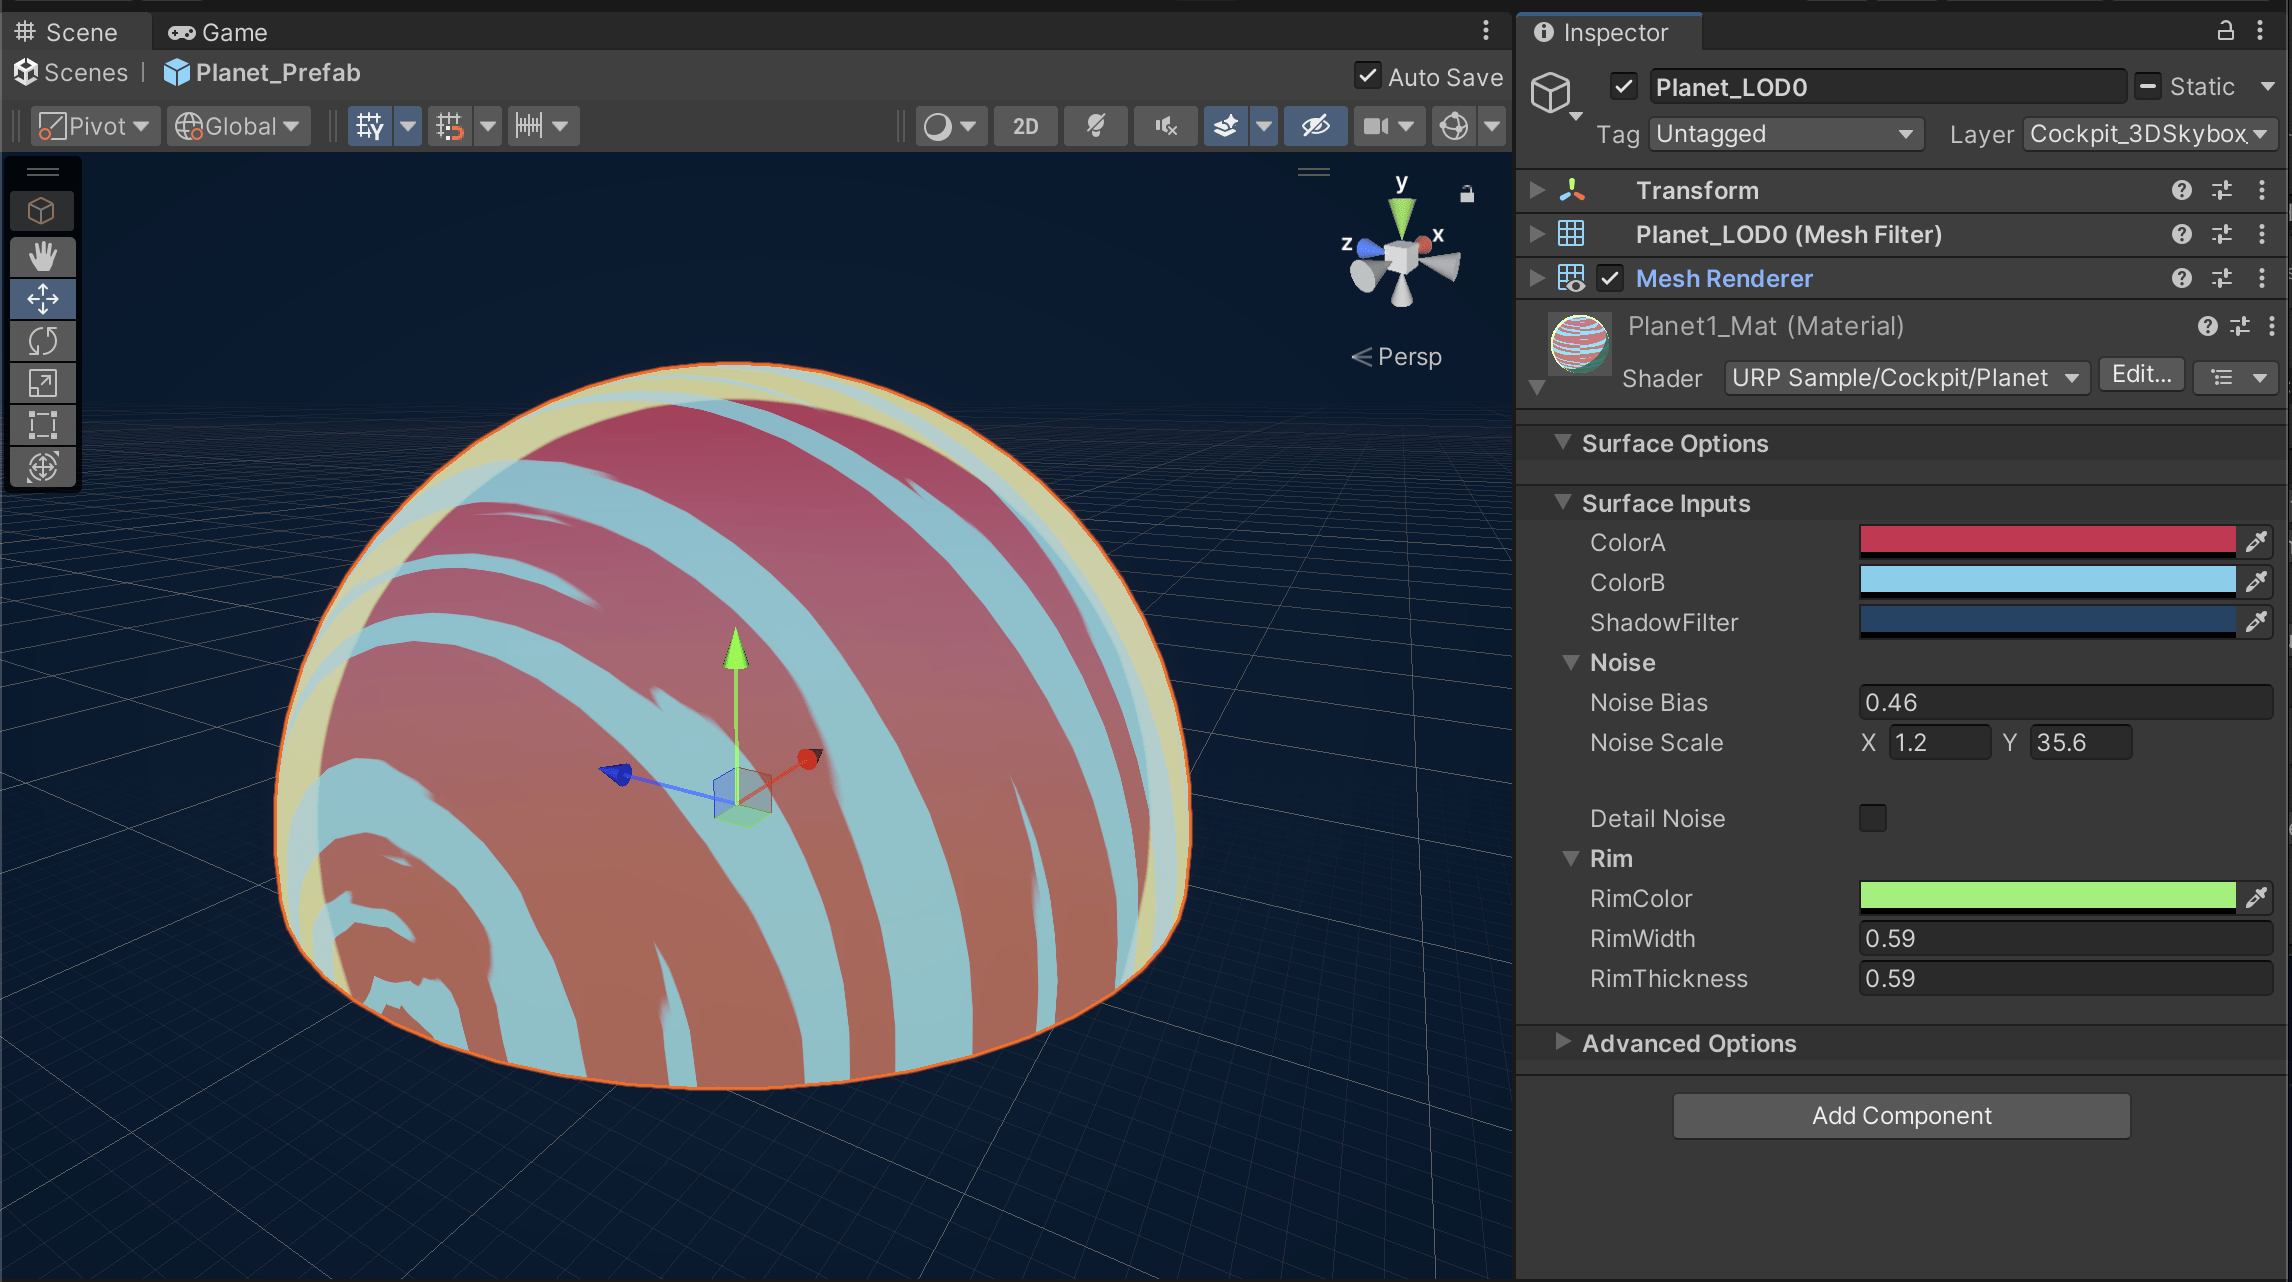The width and height of the screenshot is (2292, 1282).
Task: Lock the Inspector panel
Action: (2225, 31)
